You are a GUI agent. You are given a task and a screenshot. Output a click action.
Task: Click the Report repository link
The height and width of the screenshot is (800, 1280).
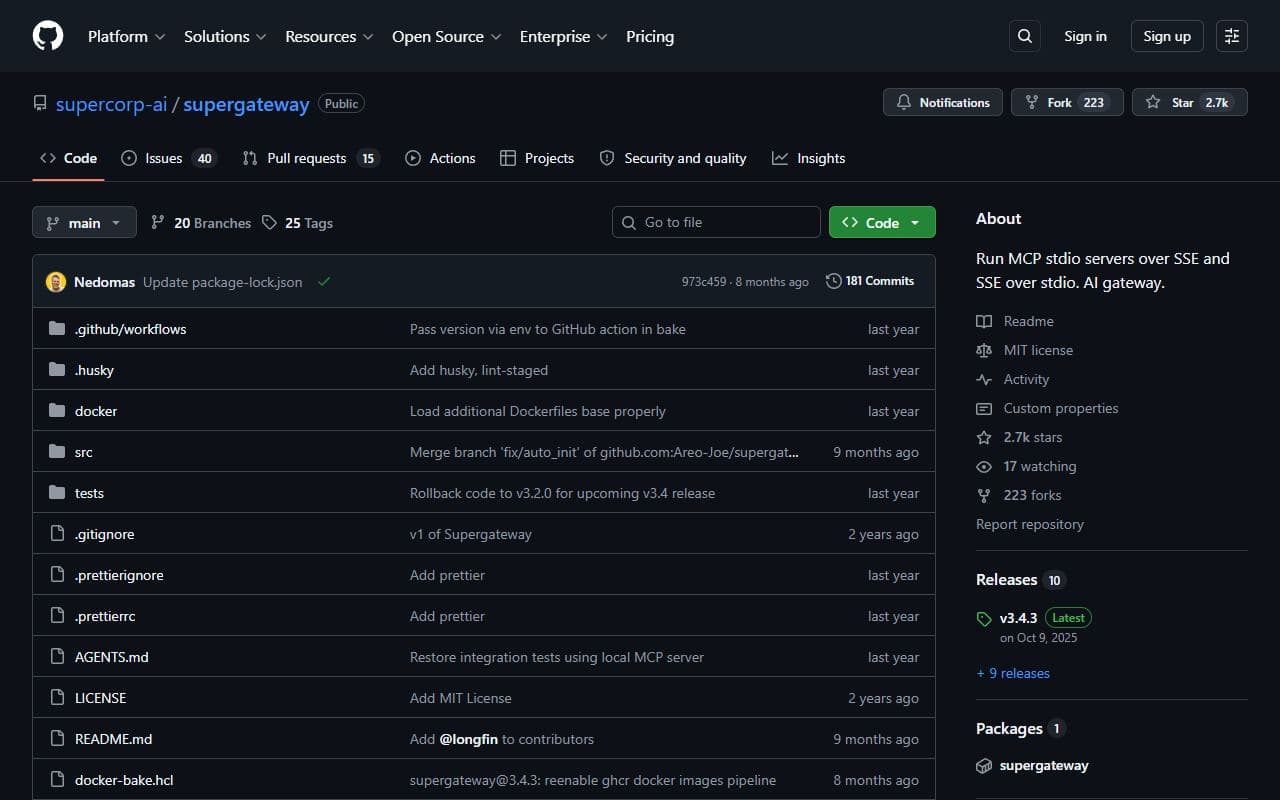point(1030,524)
